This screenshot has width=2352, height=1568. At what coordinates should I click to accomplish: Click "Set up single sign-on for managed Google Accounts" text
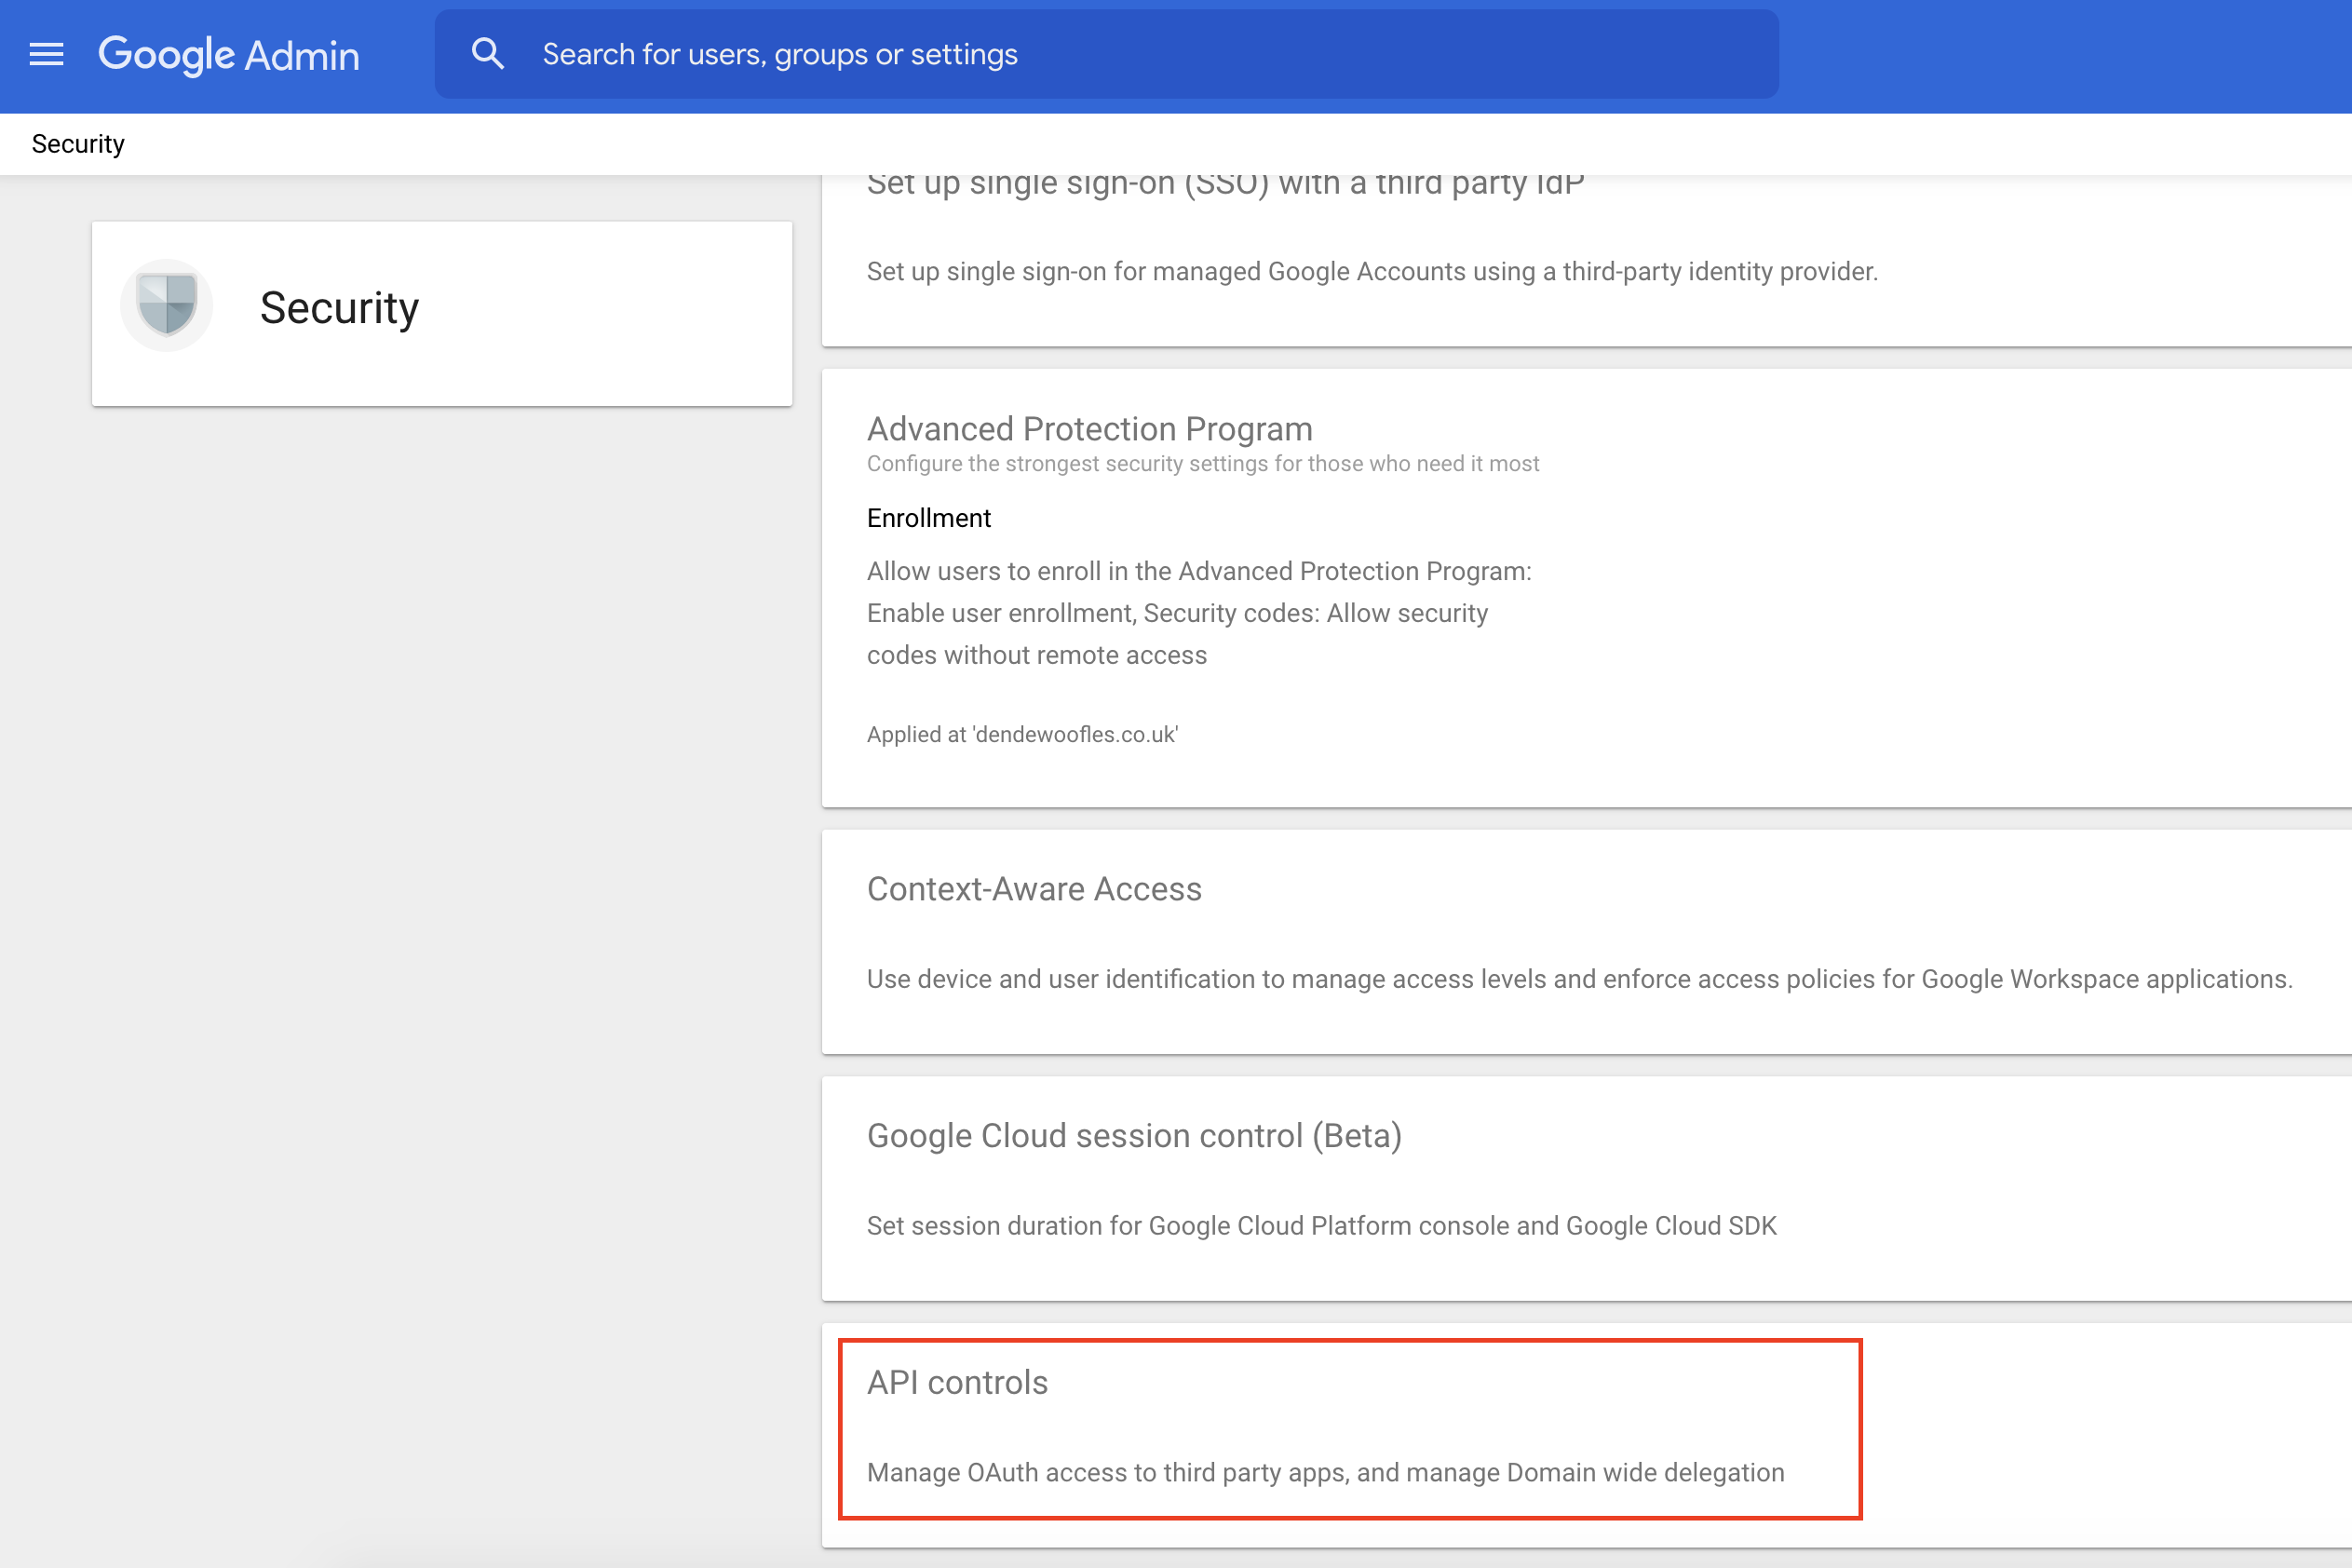pos(1372,271)
